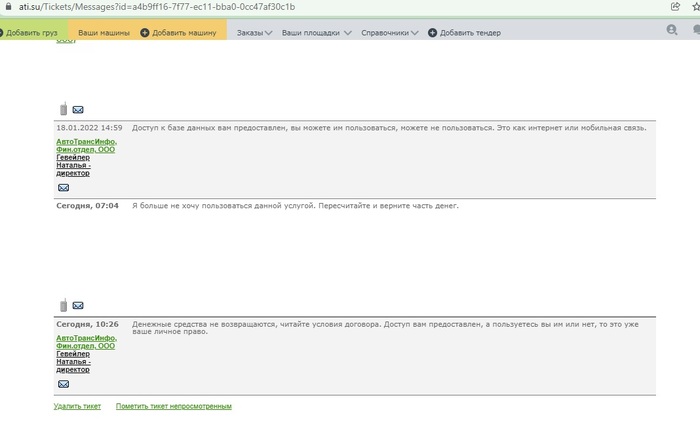The width and height of the screenshot is (700, 423).
Task: Open the Ваши машины menu item
Action: pyautogui.click(x=103, y=33)
